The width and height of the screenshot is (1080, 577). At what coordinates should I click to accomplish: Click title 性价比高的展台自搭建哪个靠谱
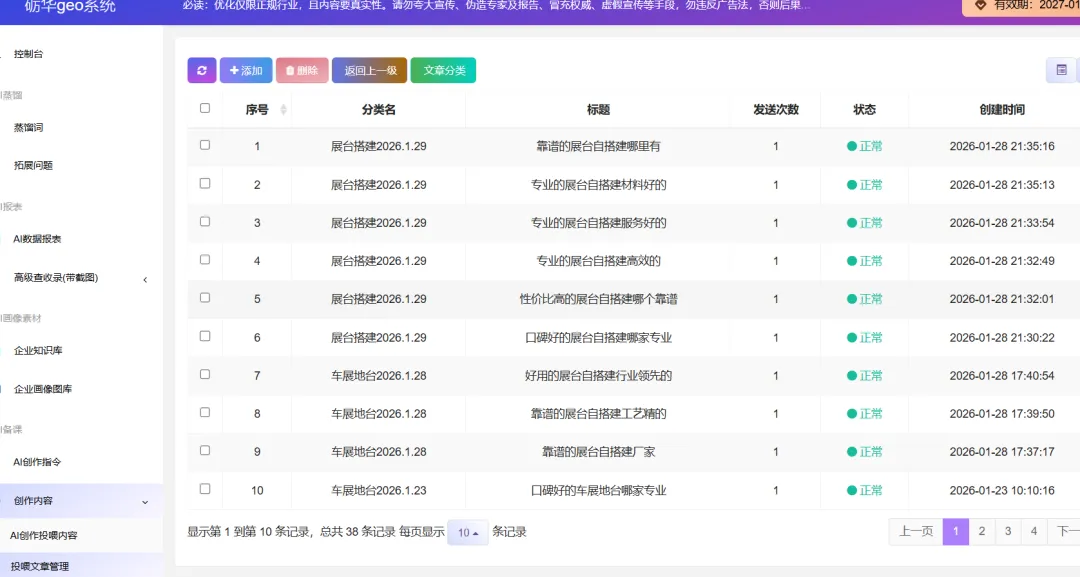tap(598, 299)
